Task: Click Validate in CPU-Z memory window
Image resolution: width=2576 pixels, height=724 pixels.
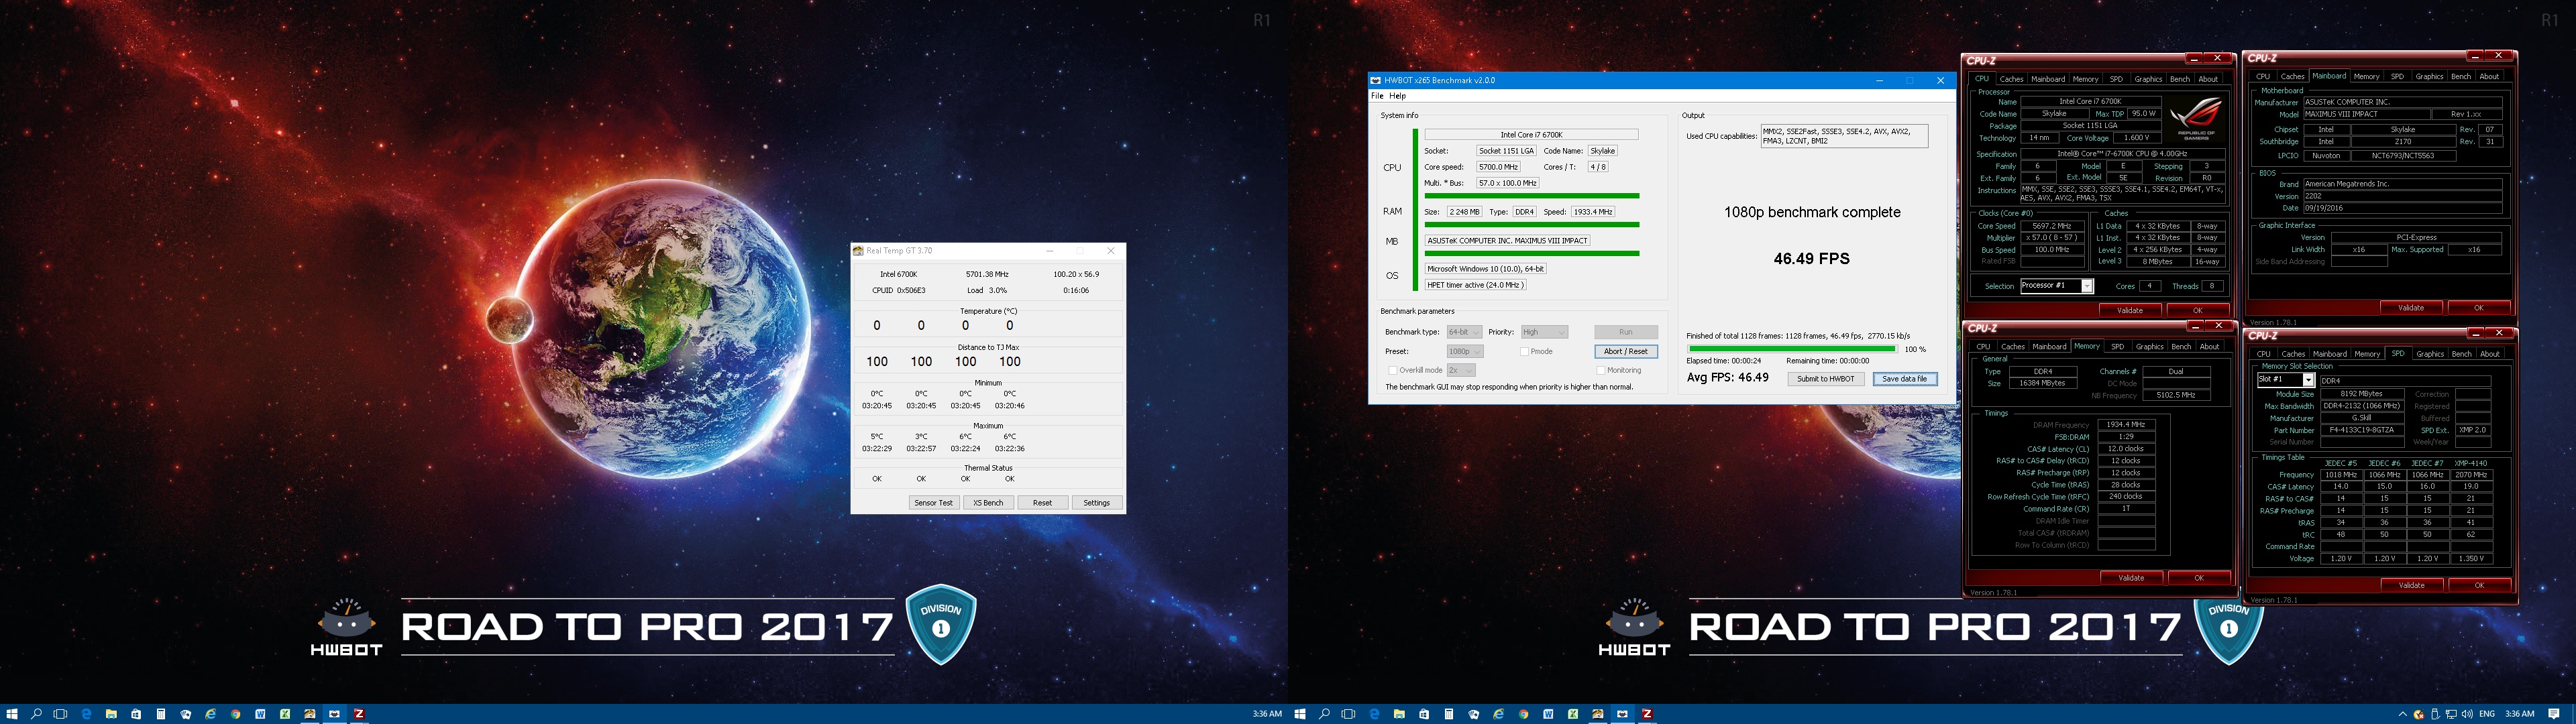Action: 2132,578
